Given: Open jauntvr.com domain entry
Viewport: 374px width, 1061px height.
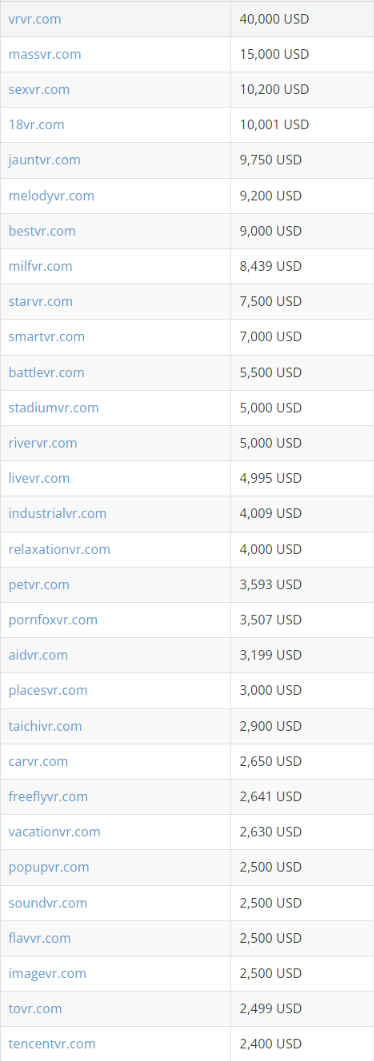Looking at the screenshot, I should coord(45,160).
